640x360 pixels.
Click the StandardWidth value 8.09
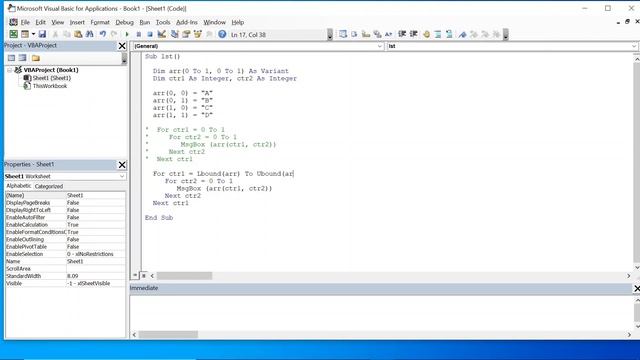pyautogui.click(x=96, y=276)
